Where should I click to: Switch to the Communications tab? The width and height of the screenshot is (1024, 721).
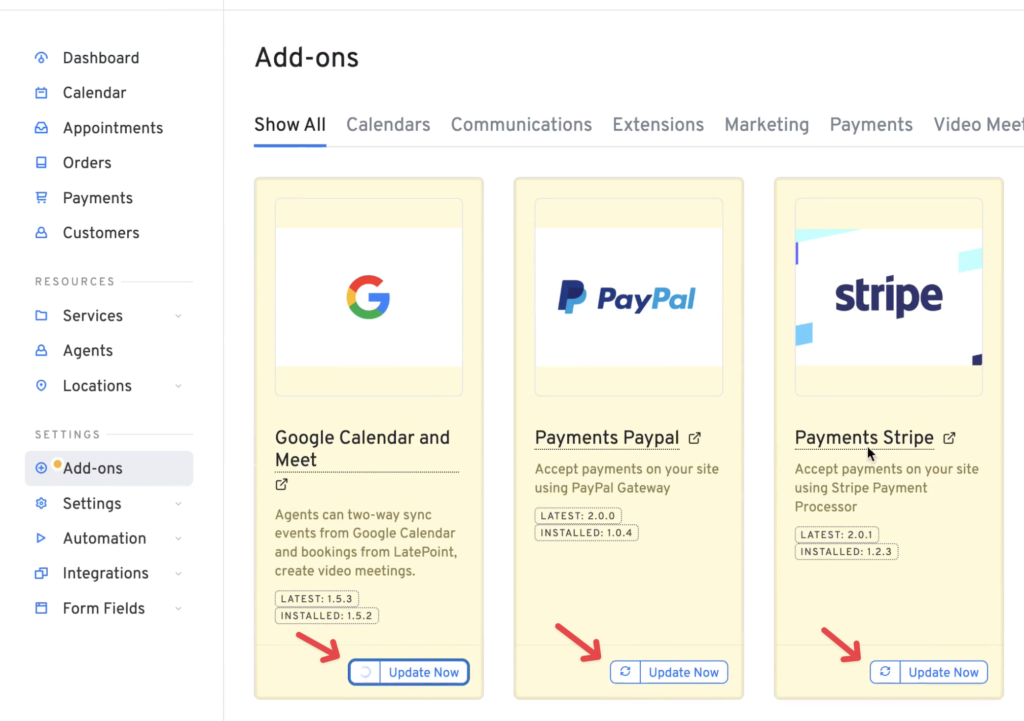tap(521, 125)
